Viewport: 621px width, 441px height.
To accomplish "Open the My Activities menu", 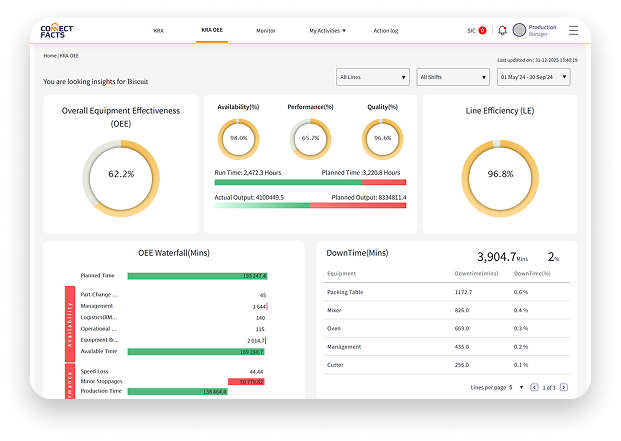I will point(327,31).
